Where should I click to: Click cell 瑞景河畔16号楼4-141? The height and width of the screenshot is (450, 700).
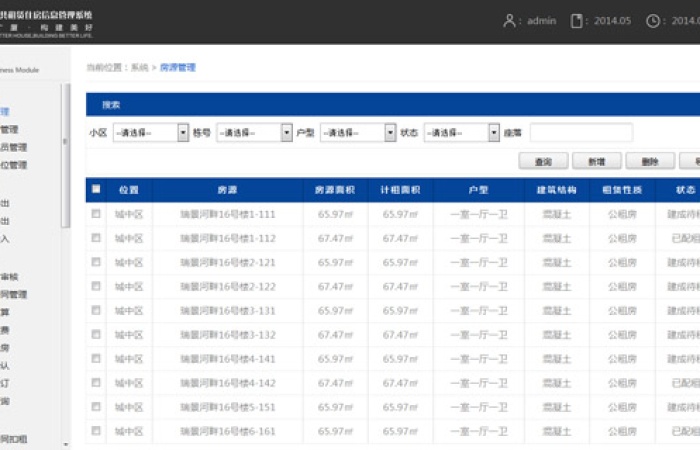pos(228,359)
